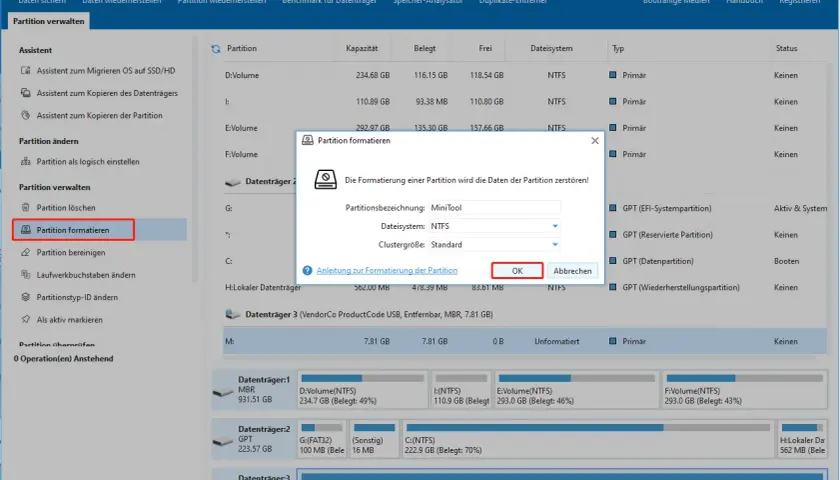Choose Partition bereinigen in the sidebar
The image size is (840, 480).
71,252
